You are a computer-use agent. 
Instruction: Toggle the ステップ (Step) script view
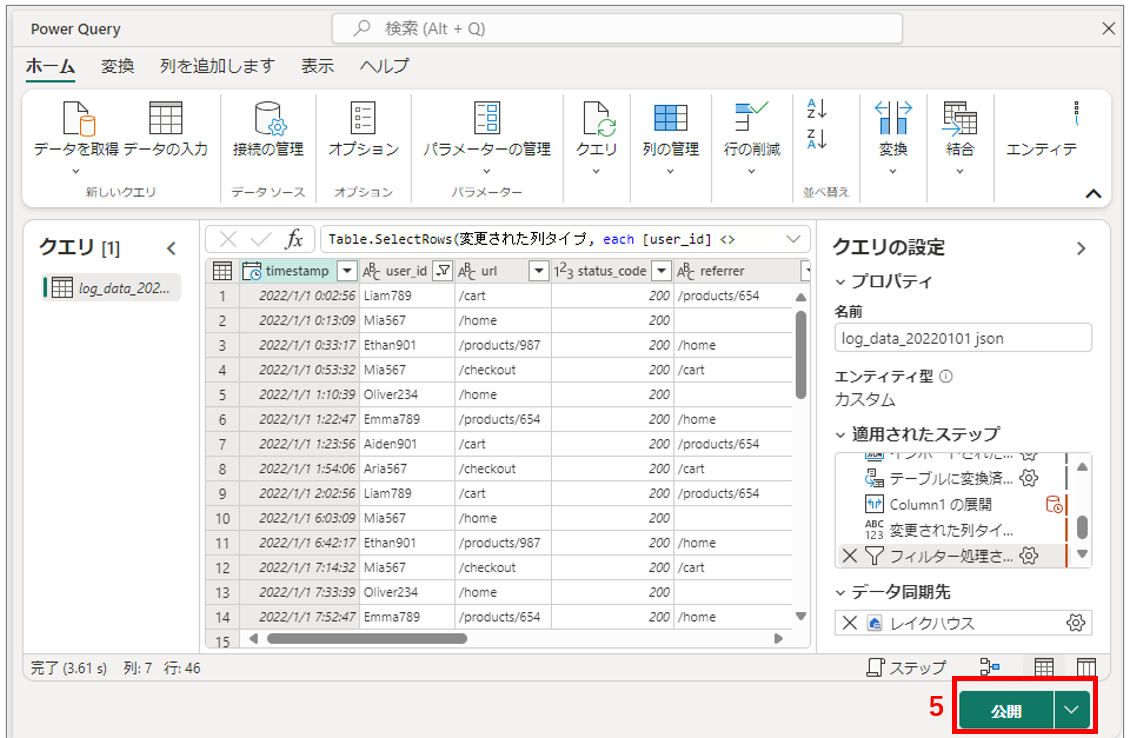[906, 667]
